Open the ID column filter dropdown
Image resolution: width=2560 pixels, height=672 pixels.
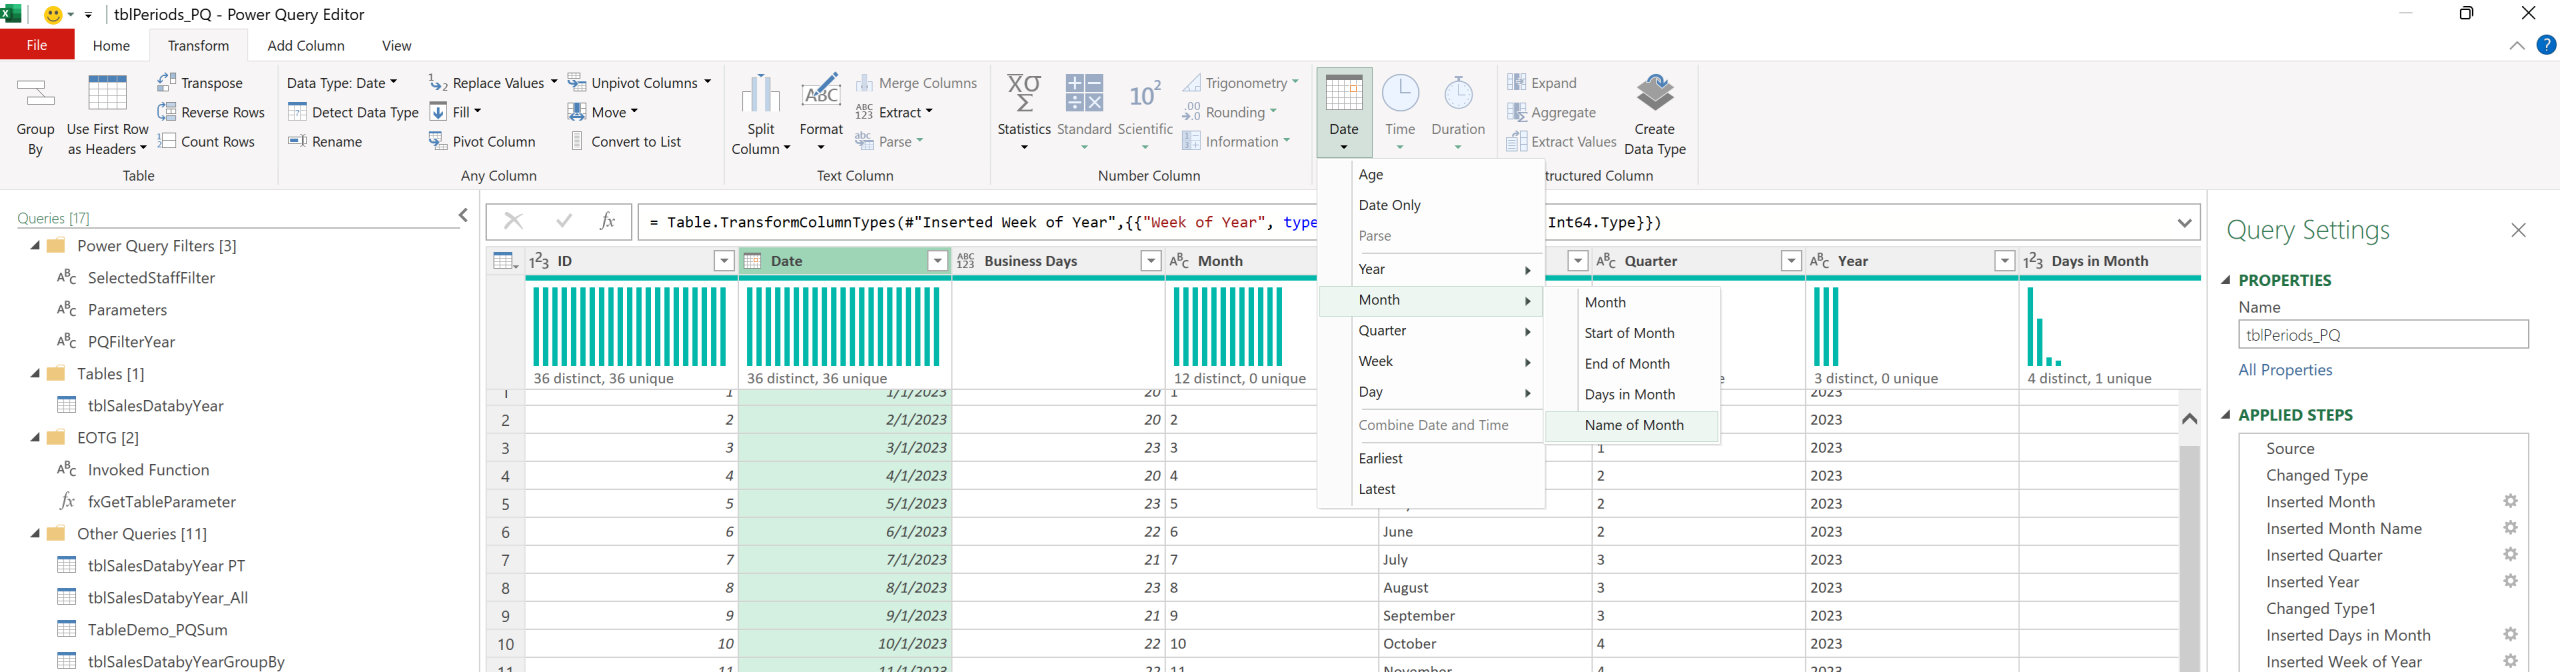(724, 261)
